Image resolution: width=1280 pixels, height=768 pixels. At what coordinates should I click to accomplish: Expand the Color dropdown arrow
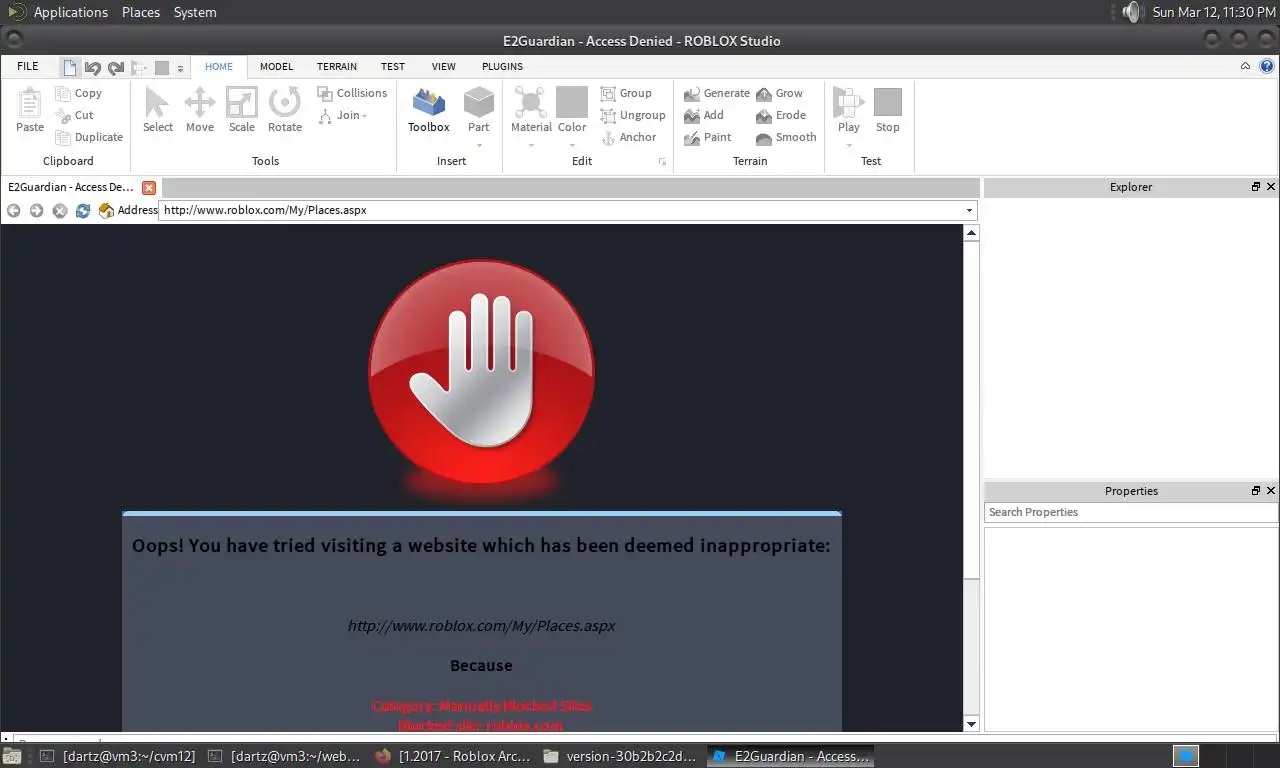click(x=572, y=145)
